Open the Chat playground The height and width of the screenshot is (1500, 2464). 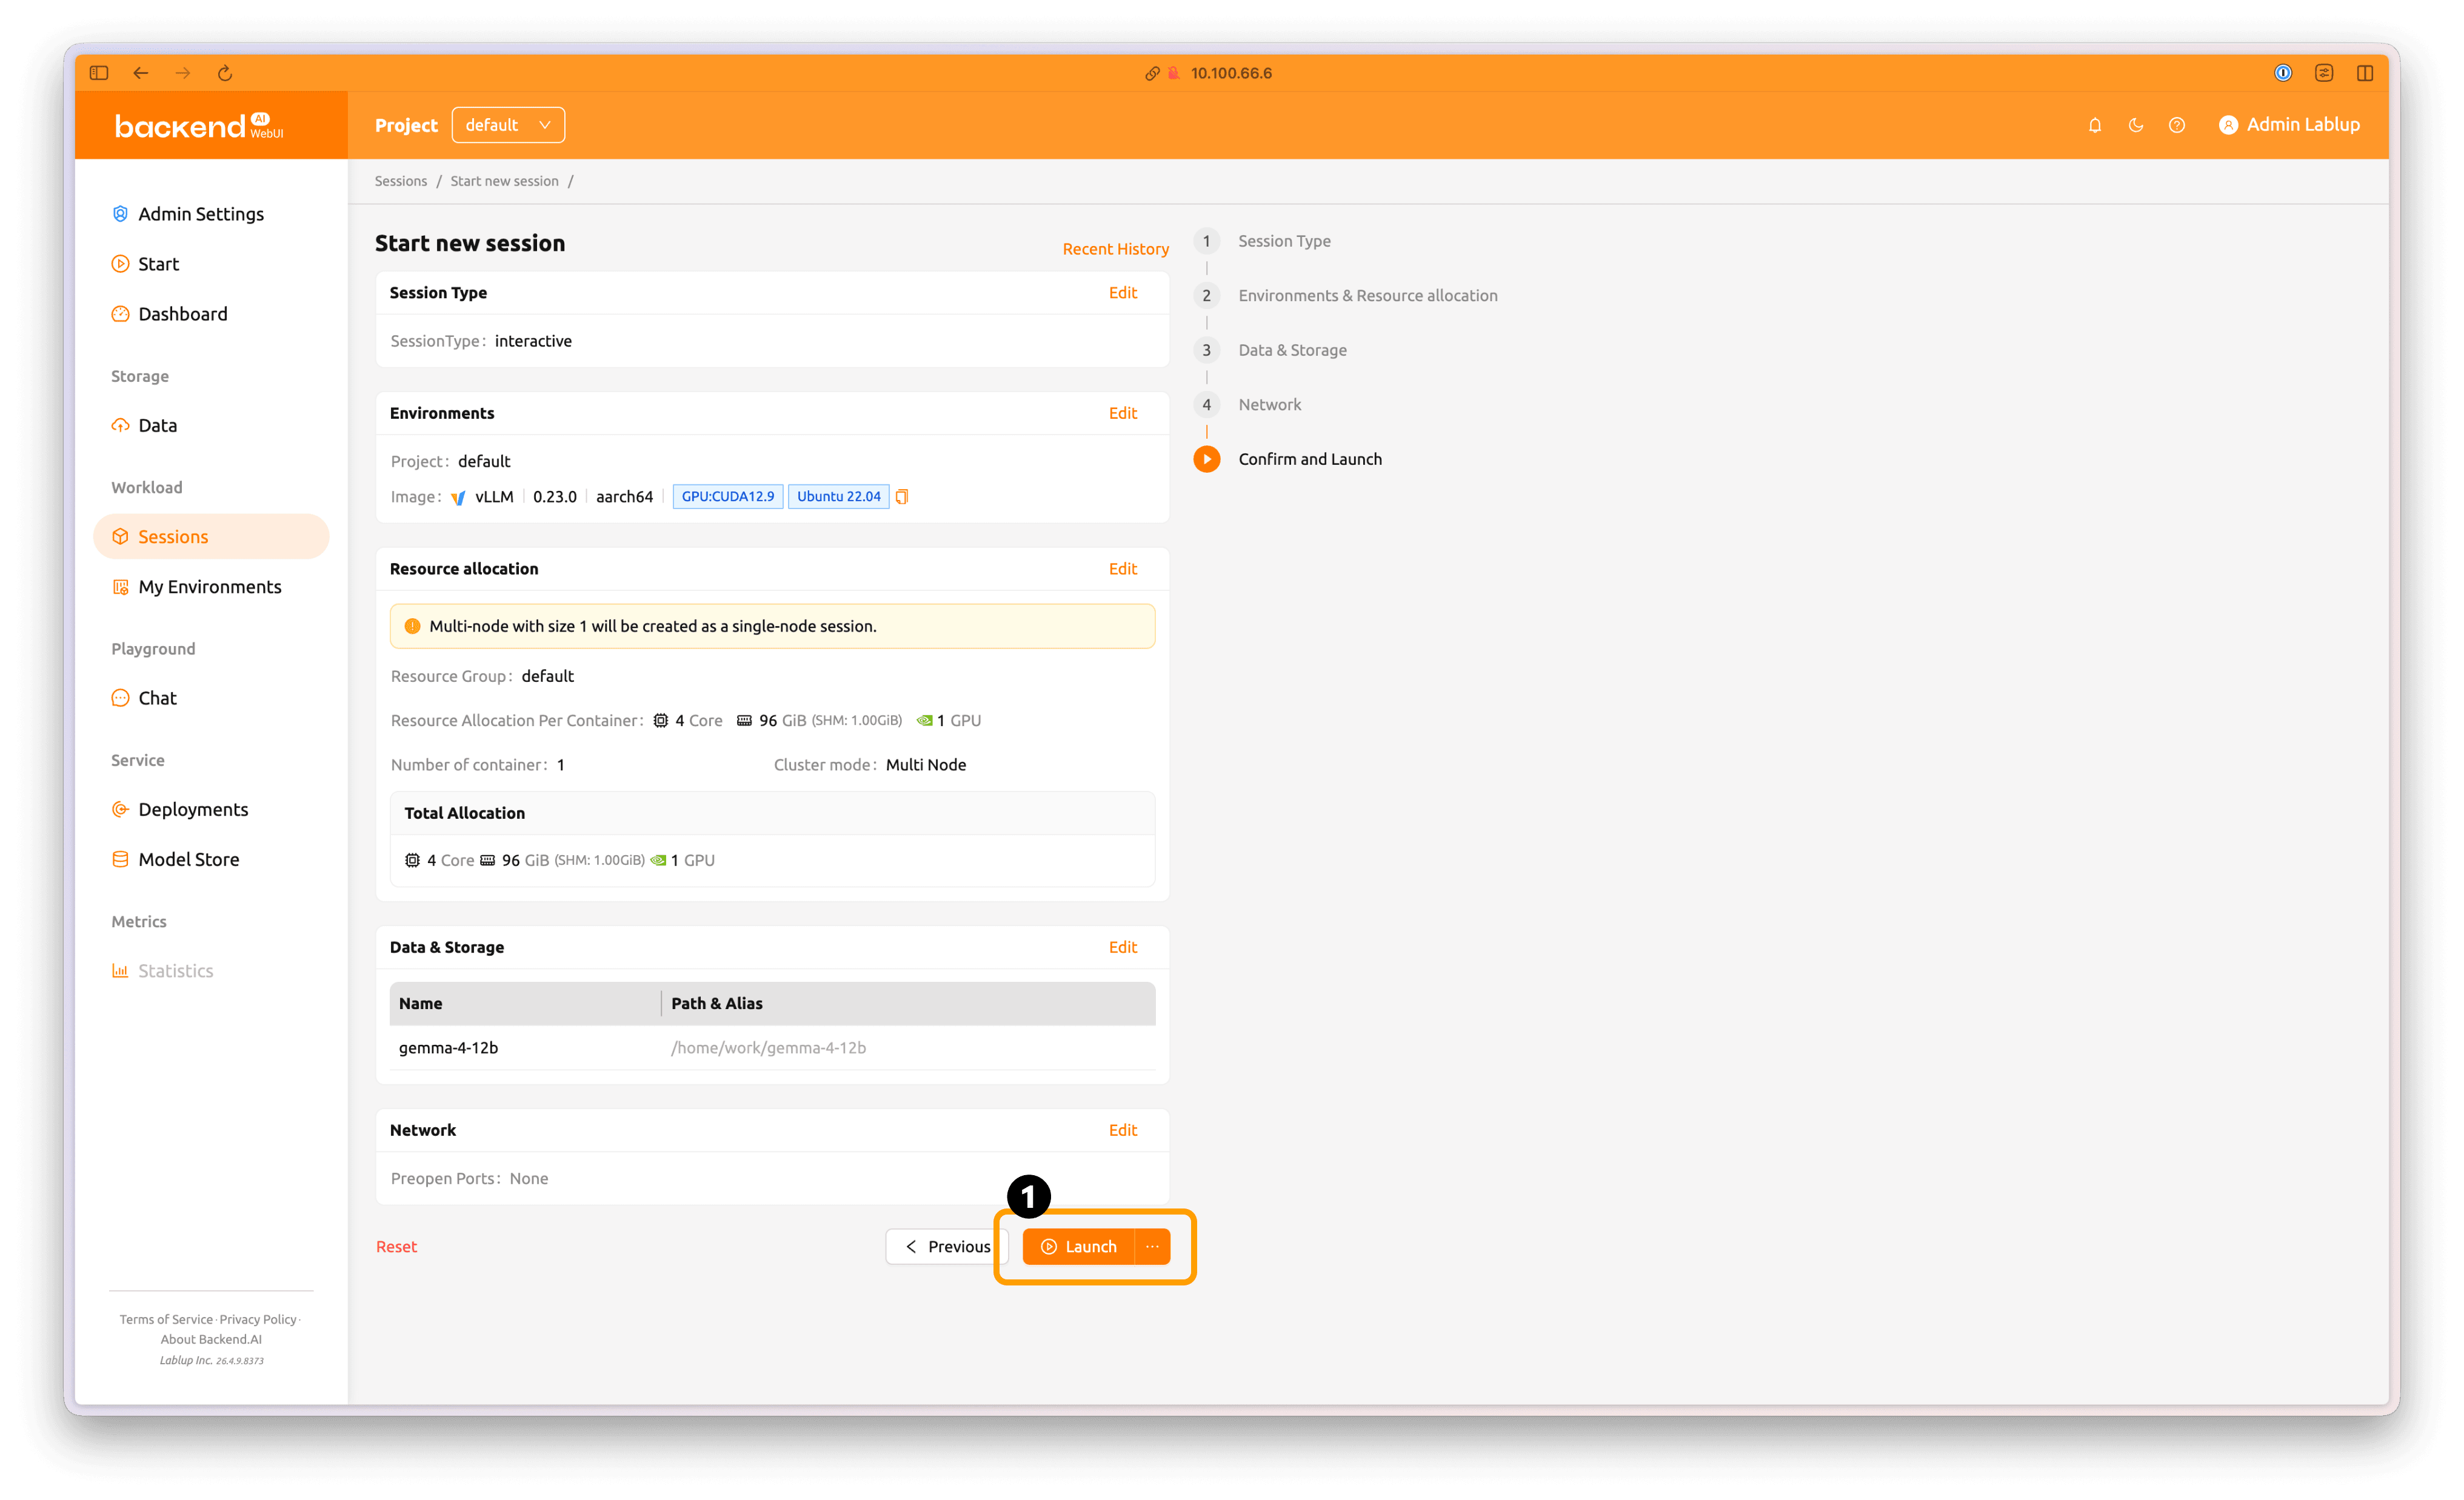click(x=157, y=698)
